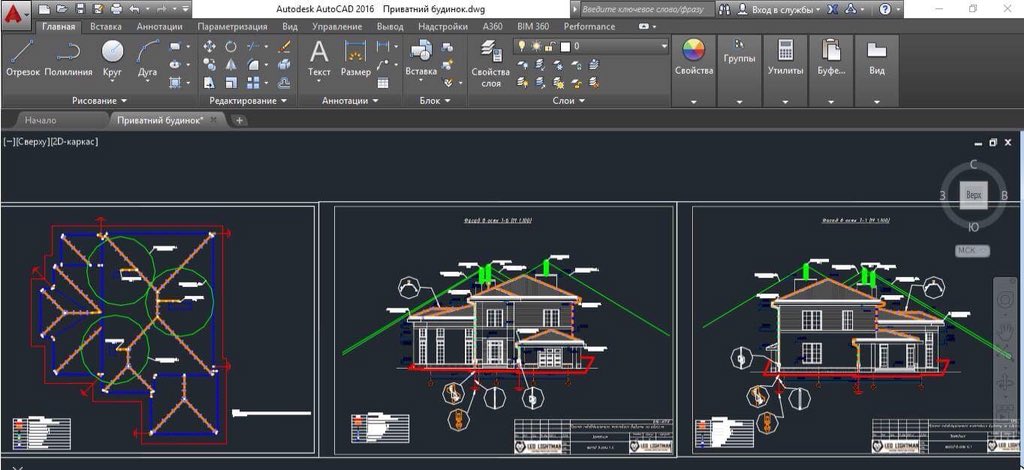
Task: Expand the Аннотации panel
Action: coord(349,101)
